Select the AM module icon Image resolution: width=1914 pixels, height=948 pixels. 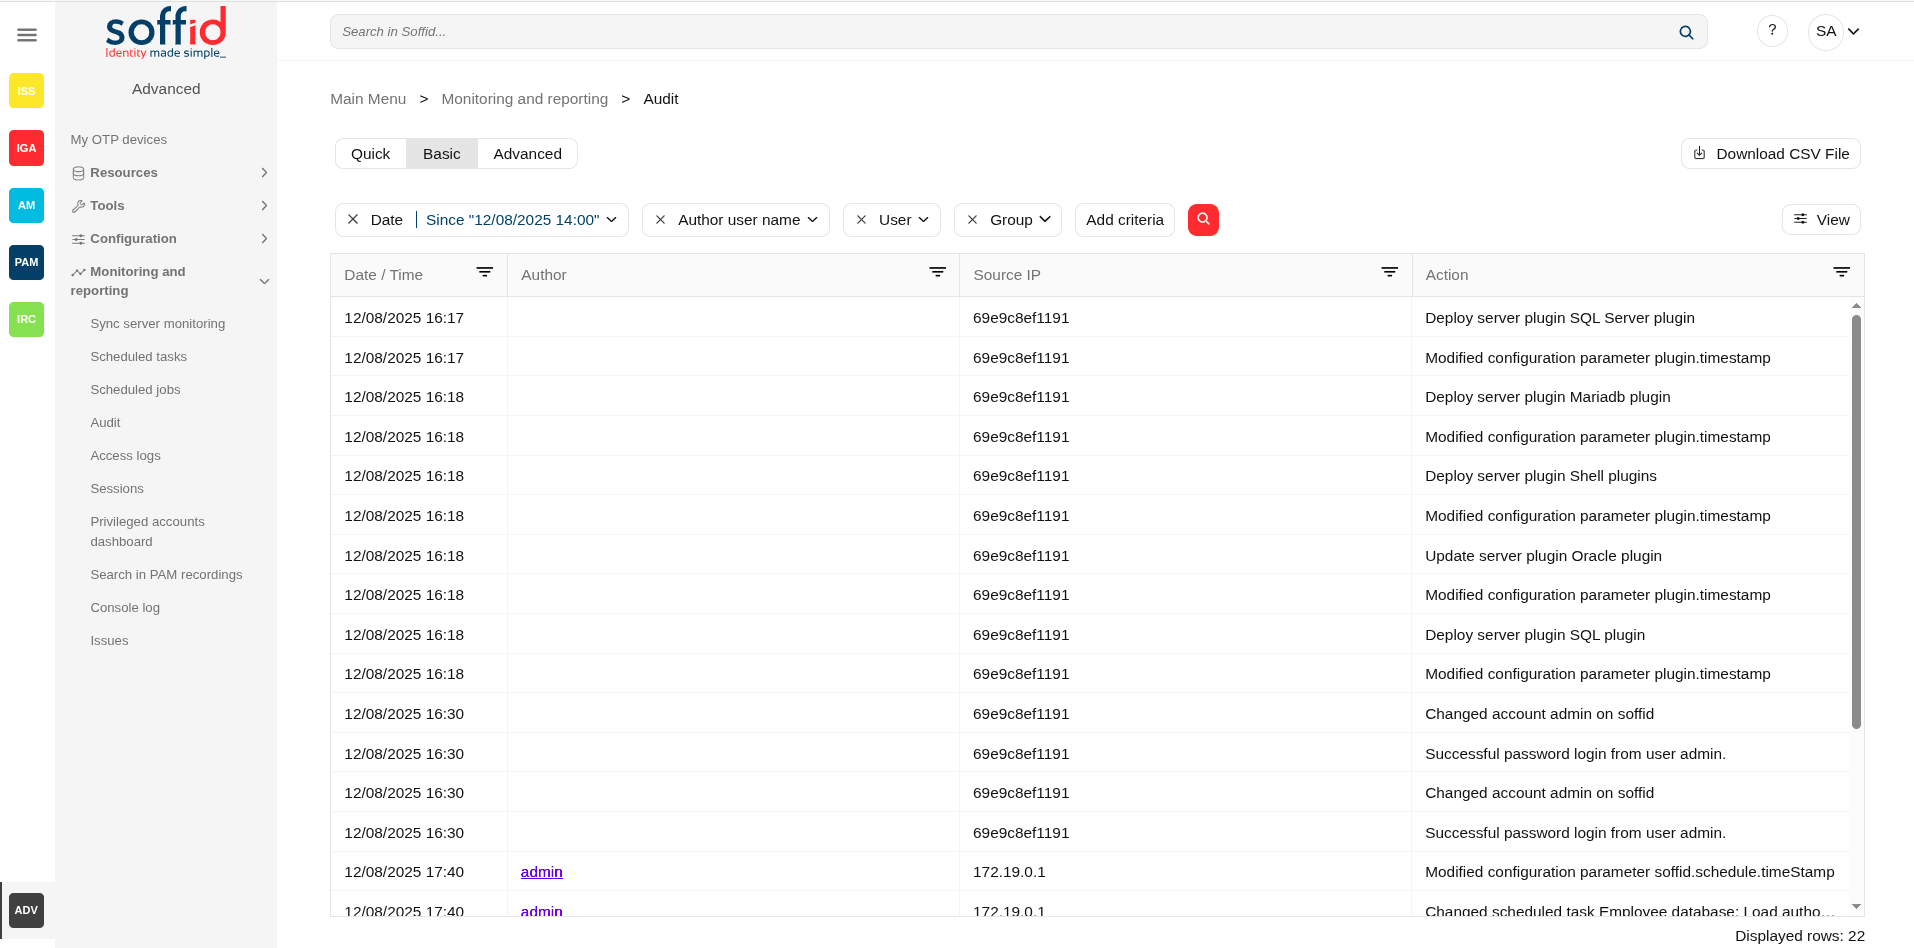pyautogui.click(x=27, y=205)
